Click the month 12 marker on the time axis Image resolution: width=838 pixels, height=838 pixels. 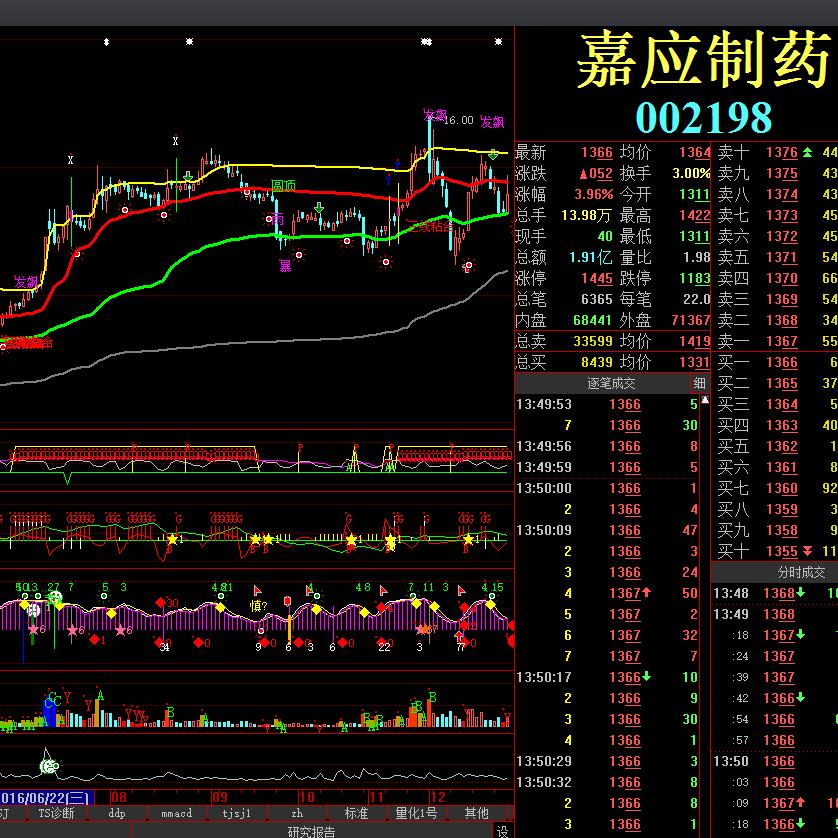pyautogui.click(x=438, y=797)
